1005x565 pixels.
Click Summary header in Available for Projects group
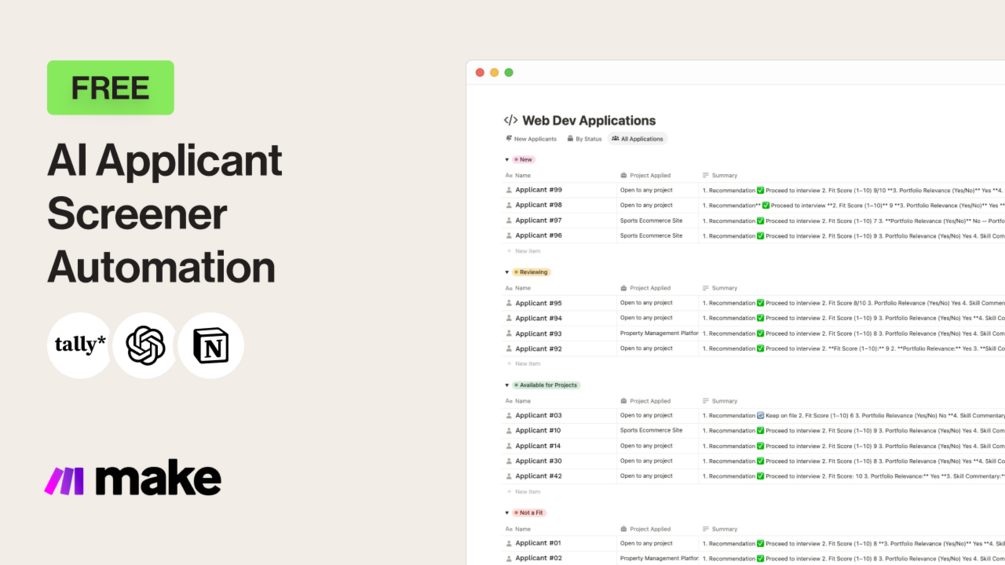pos(720,401)
